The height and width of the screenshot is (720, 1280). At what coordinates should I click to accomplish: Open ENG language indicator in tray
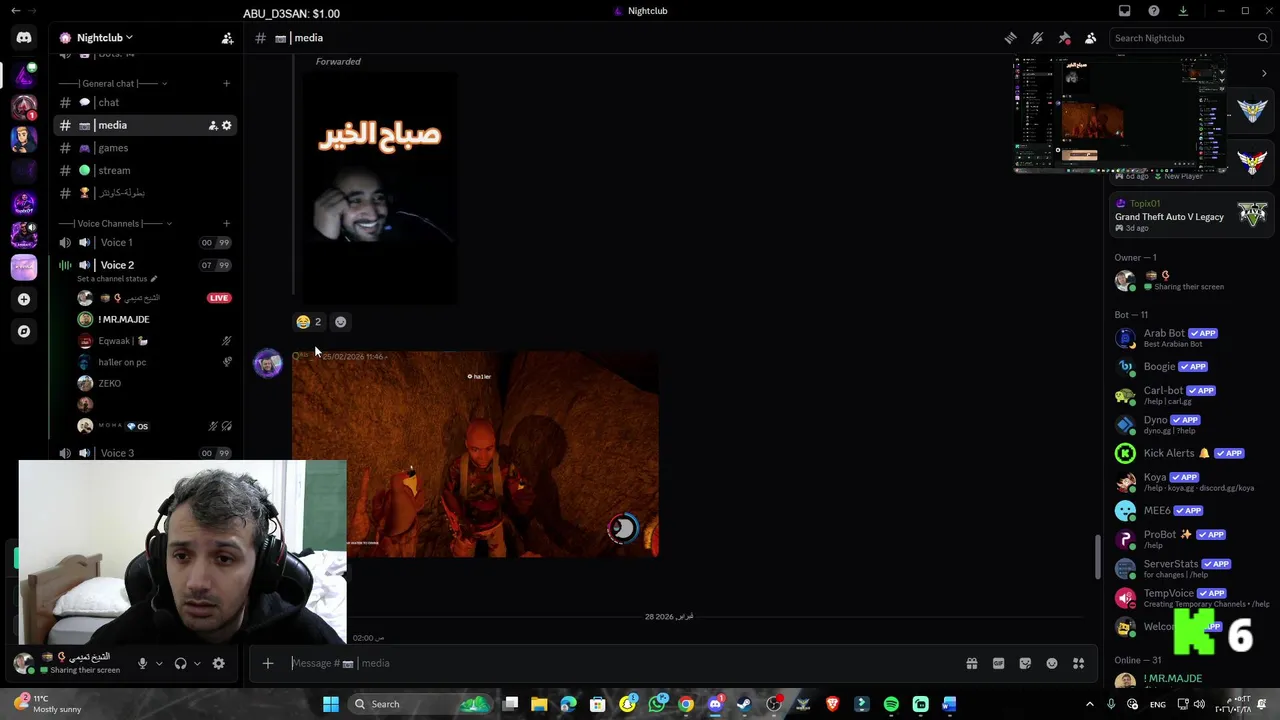(1157, 704)
